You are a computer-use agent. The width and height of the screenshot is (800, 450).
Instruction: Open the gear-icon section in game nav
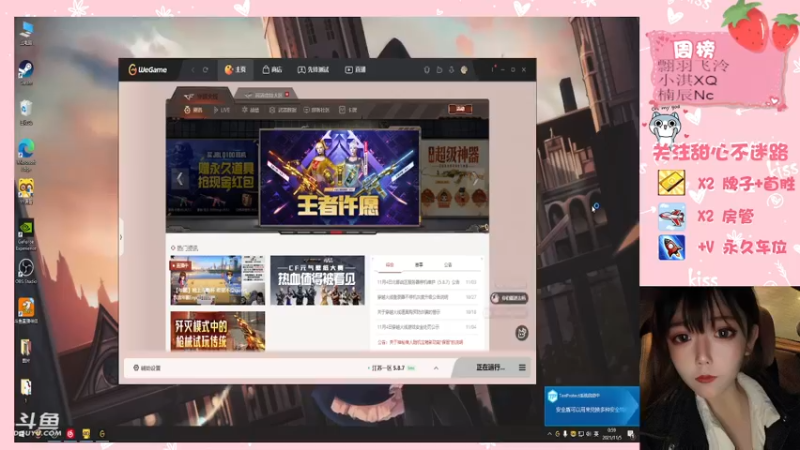(x=250, y=110)
